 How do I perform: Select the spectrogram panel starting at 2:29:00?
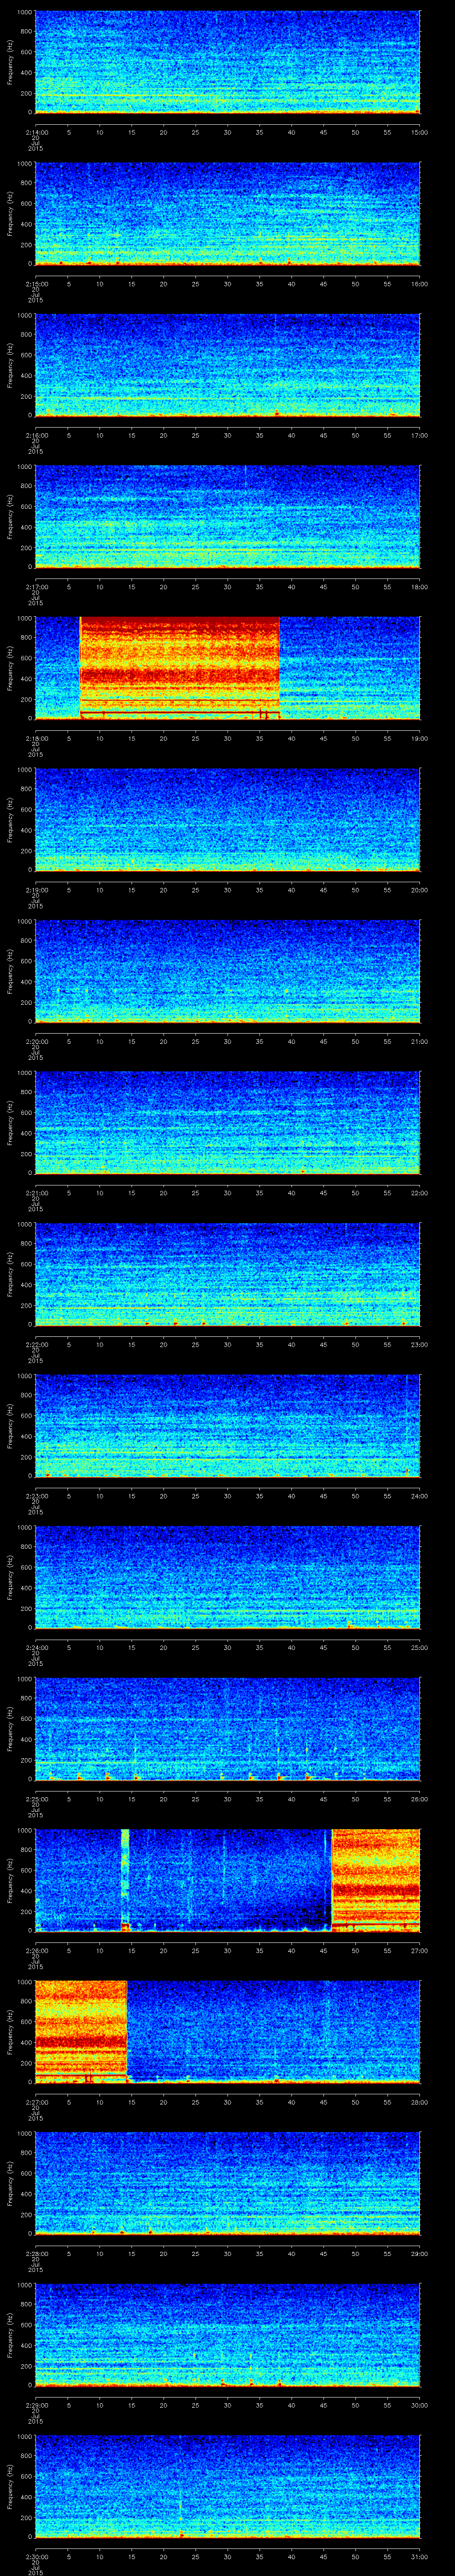(x=228, y=2335)
